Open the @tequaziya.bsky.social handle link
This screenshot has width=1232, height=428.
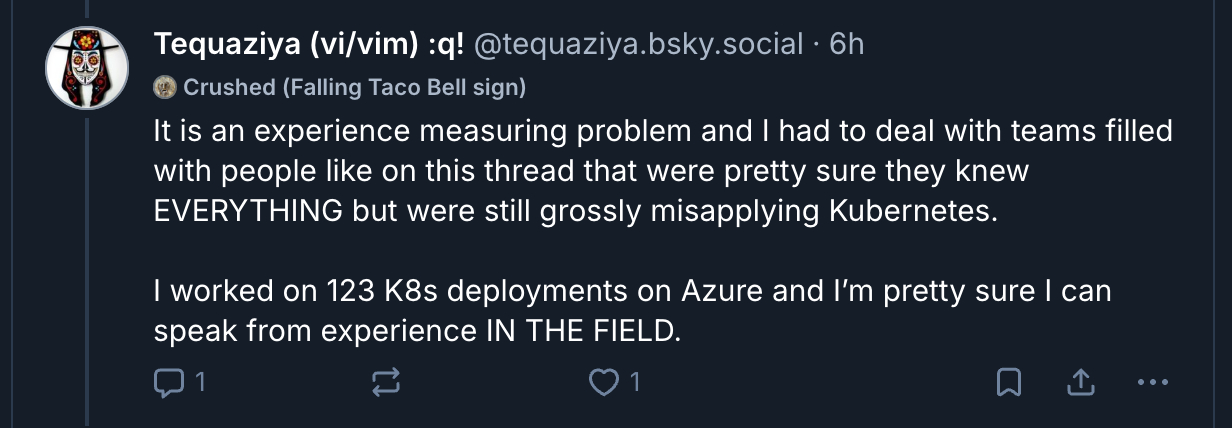[639, 44]
